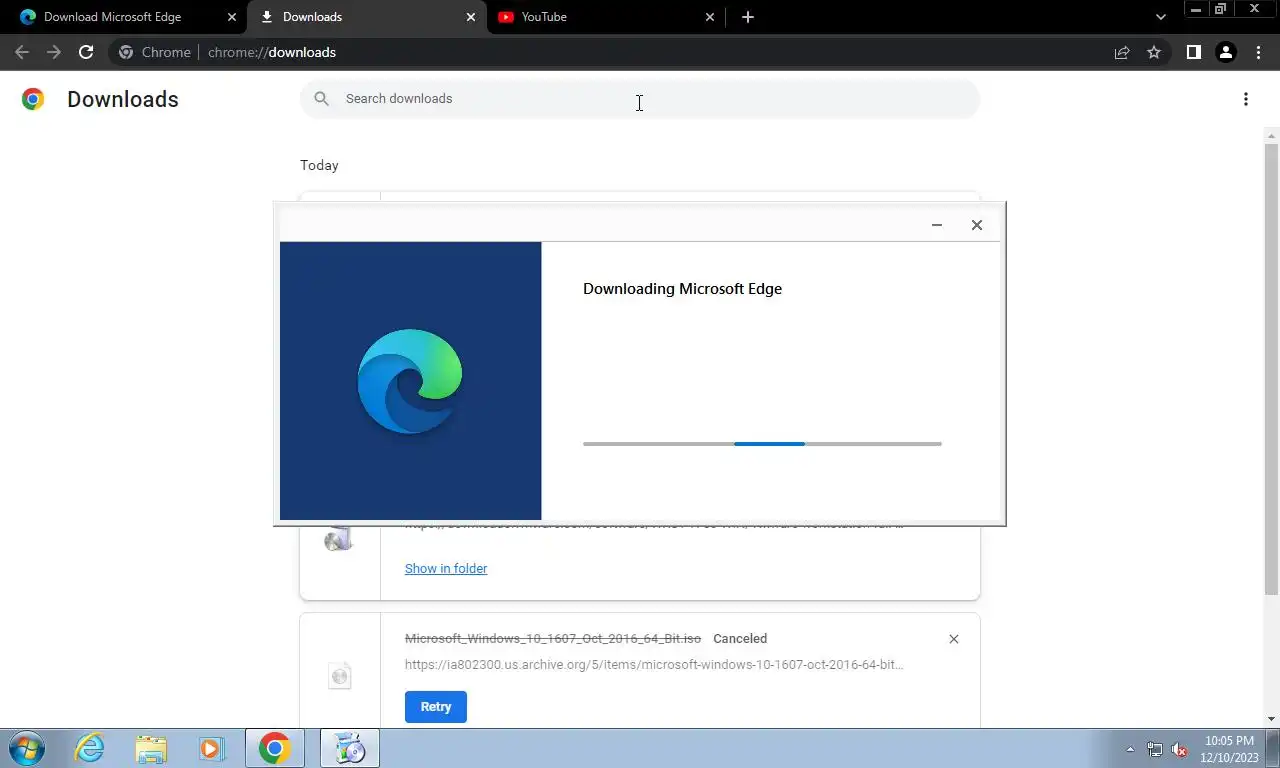Go back to previous page
This screenshot has height=768, width=1280.
point(22,52)
